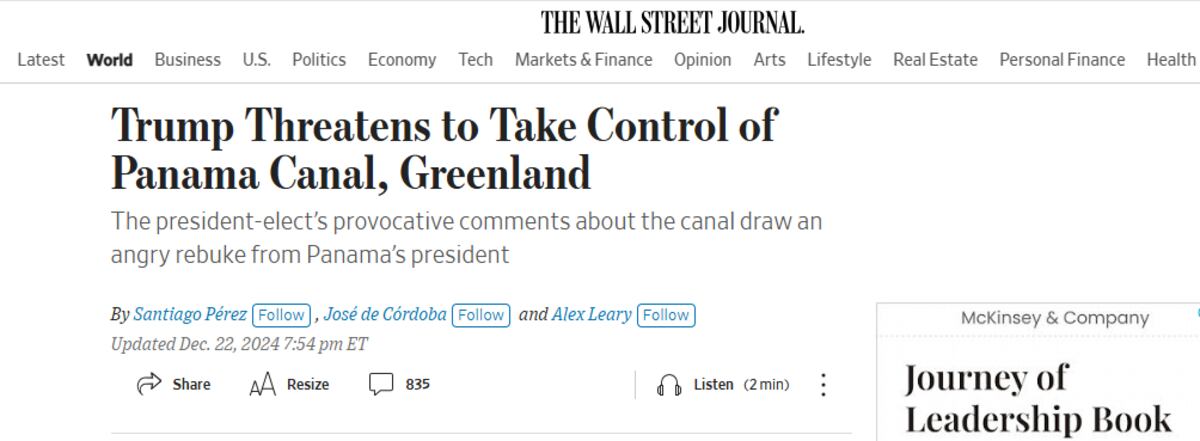This screenshot has width=1200, height=441.
Task: Open José de Córdoba author link
Action: point(385,315)
